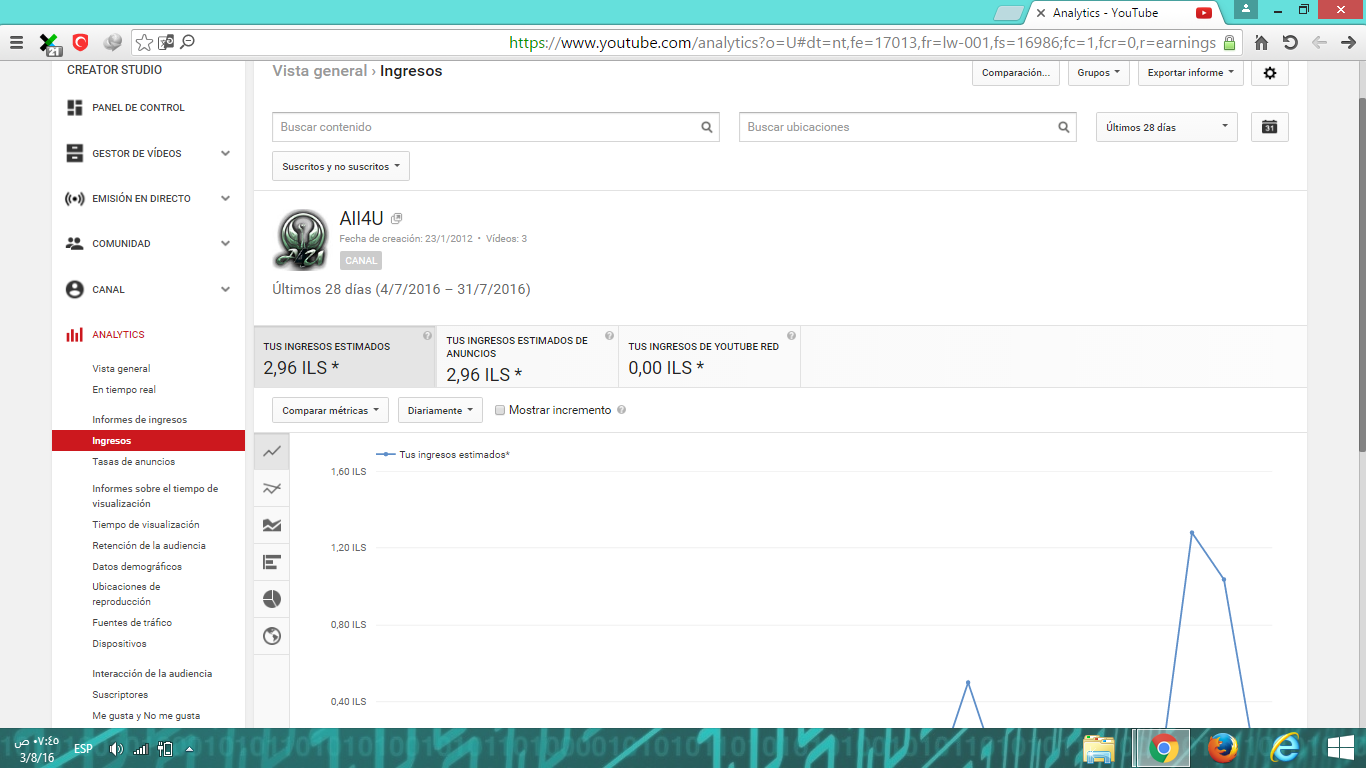Switch to the line chart view

[272, 451]
